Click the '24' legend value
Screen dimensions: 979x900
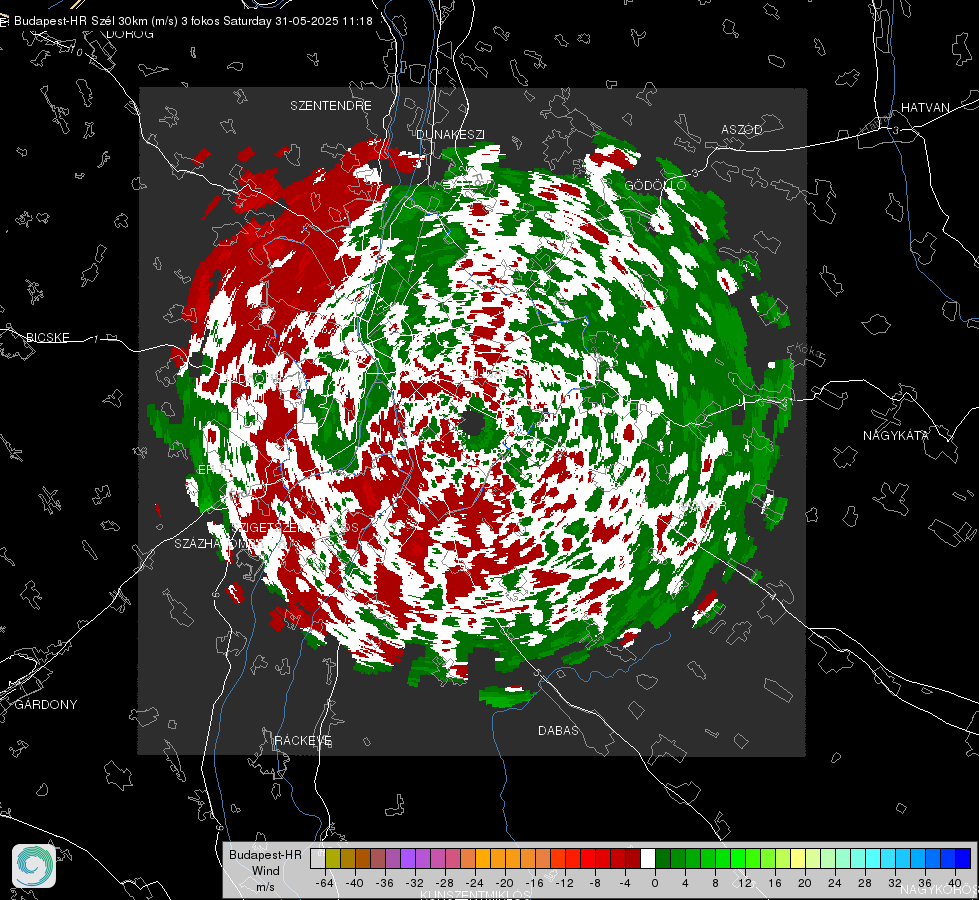835,883
